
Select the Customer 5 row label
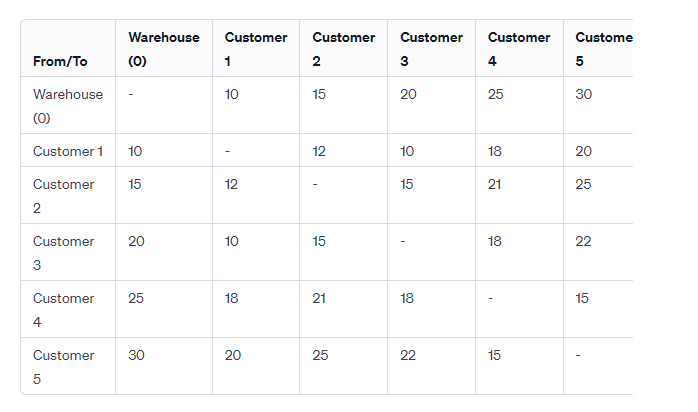tap(64, 367)
